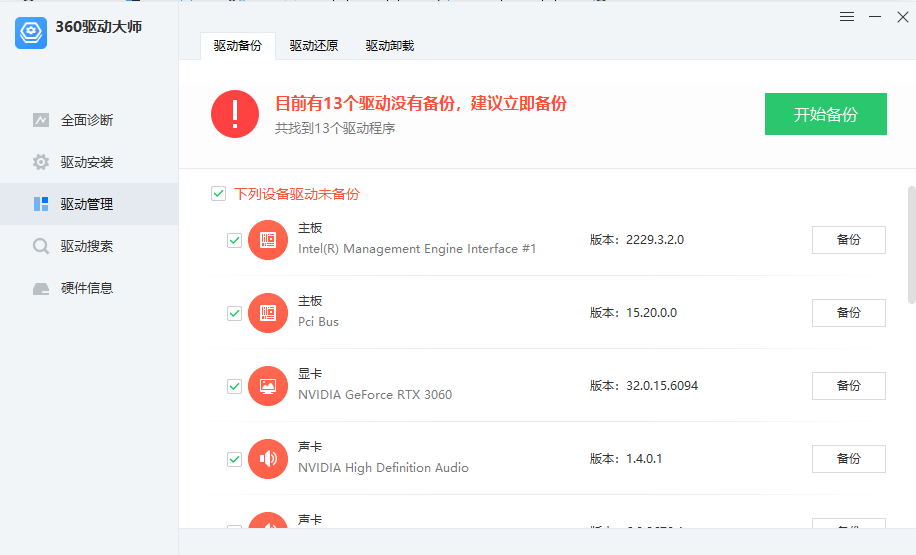
Task: Uncheck the Pci Bus driver checkbox
Action: 235,313
